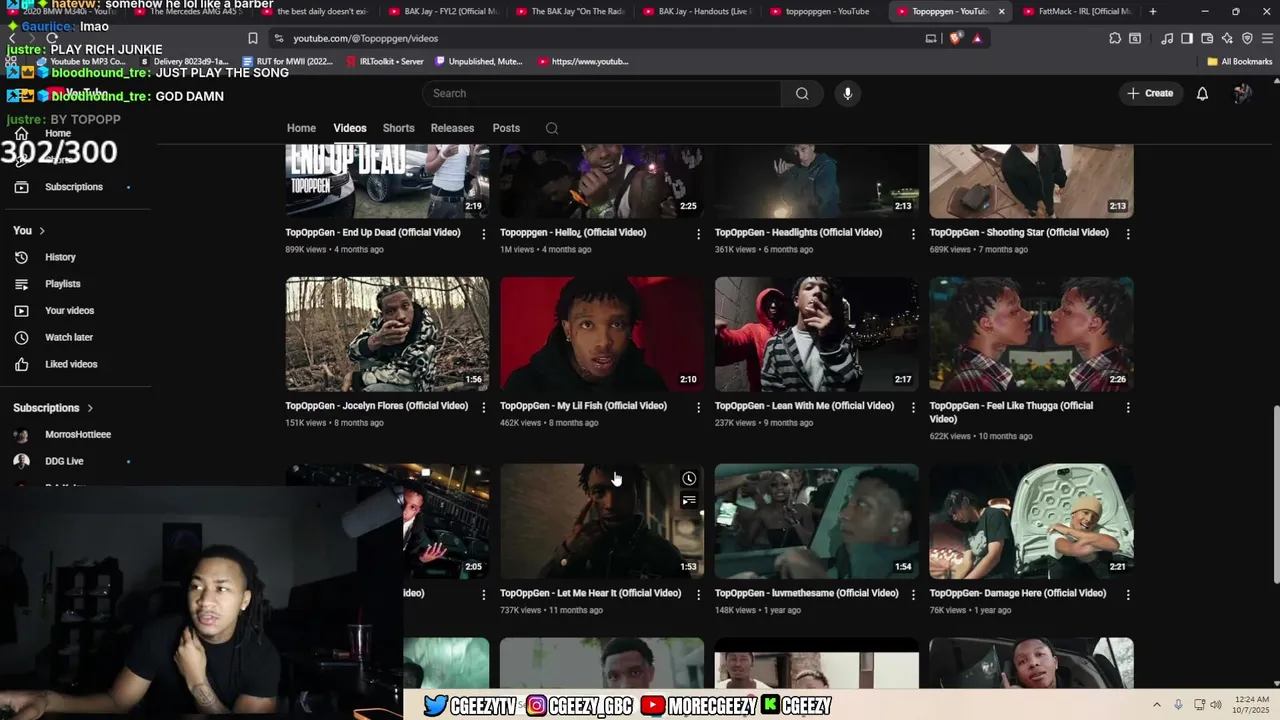This screenshot has width=1280, height=720.
Task: Open options menu for Lean With Me video
Action: (x=913, y=407)
